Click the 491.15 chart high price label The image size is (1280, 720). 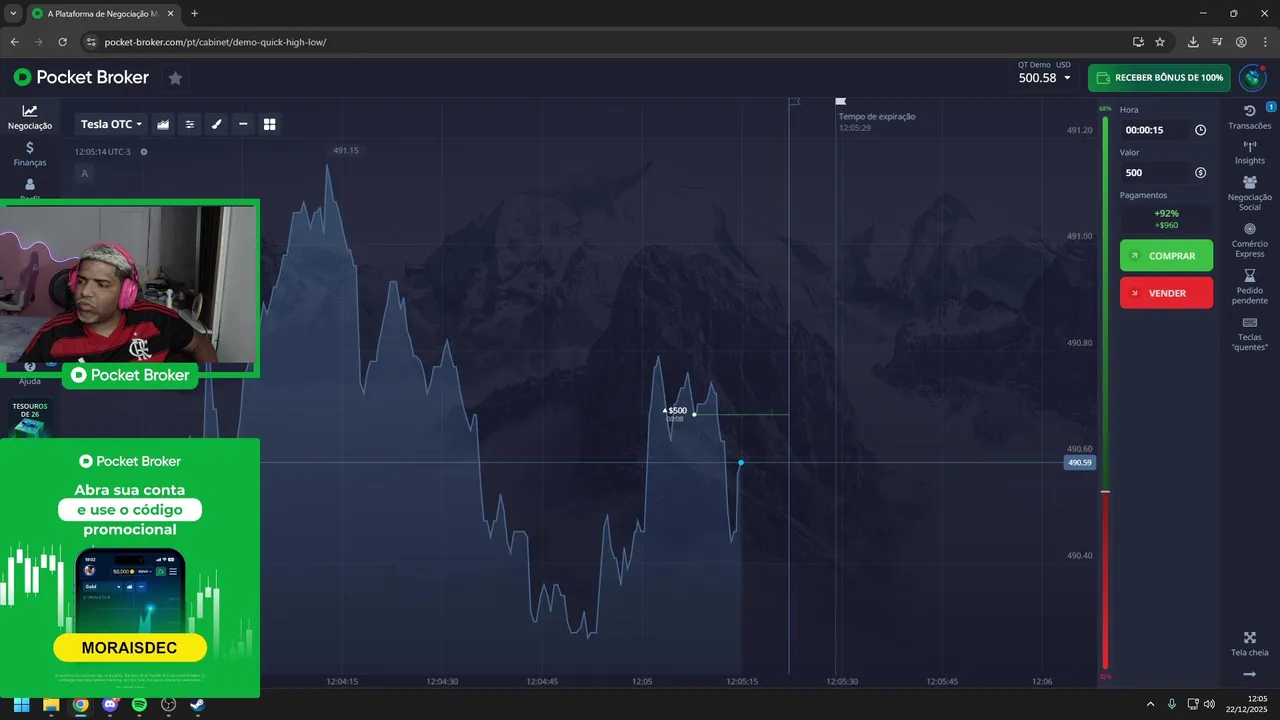346,151
